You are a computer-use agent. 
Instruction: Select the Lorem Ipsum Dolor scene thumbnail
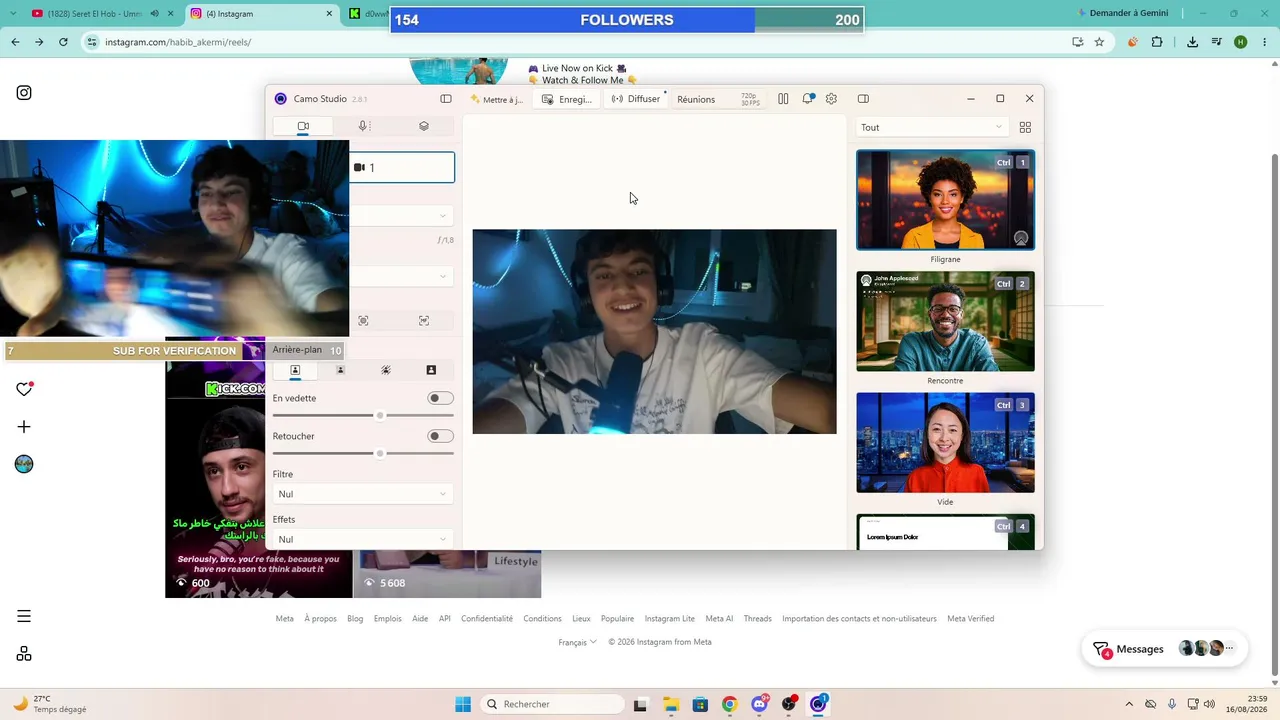pos(945,531)
